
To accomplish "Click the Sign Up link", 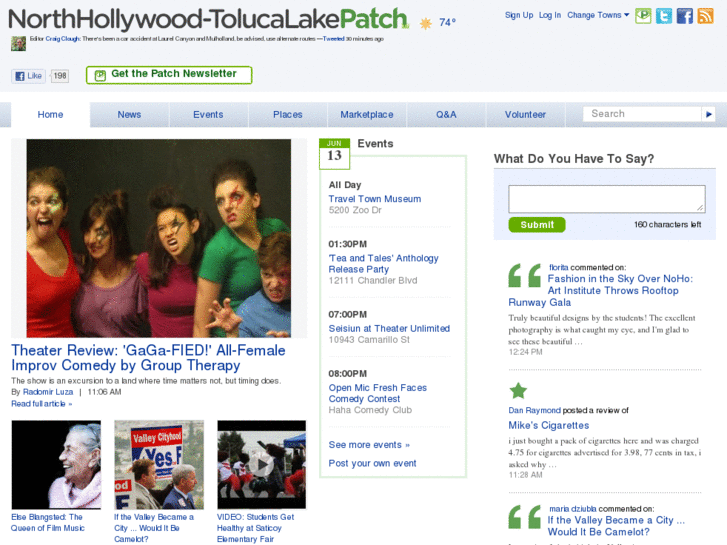I will click(x=519, y=15).
